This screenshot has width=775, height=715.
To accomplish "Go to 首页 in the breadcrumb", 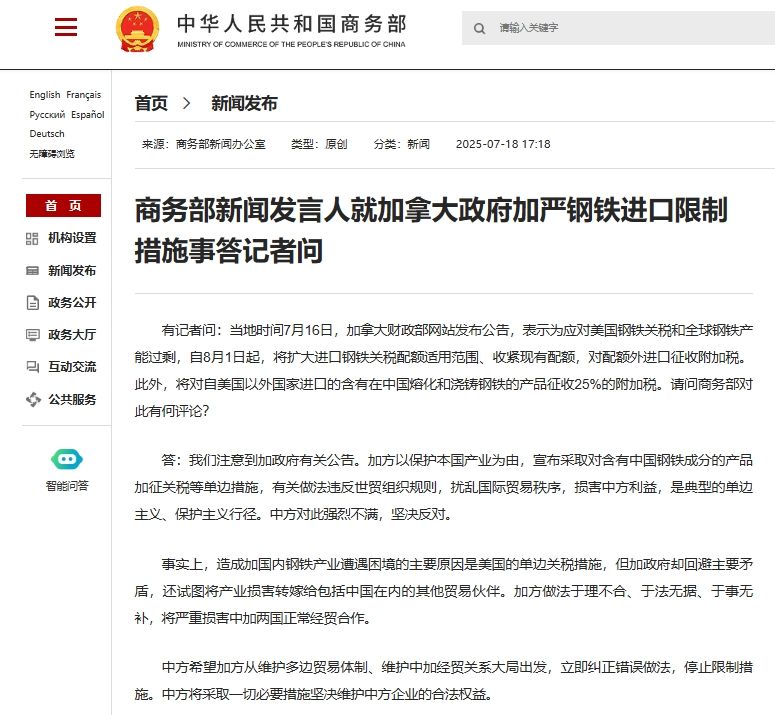I will pyautogui.click(x=151, y=103).
